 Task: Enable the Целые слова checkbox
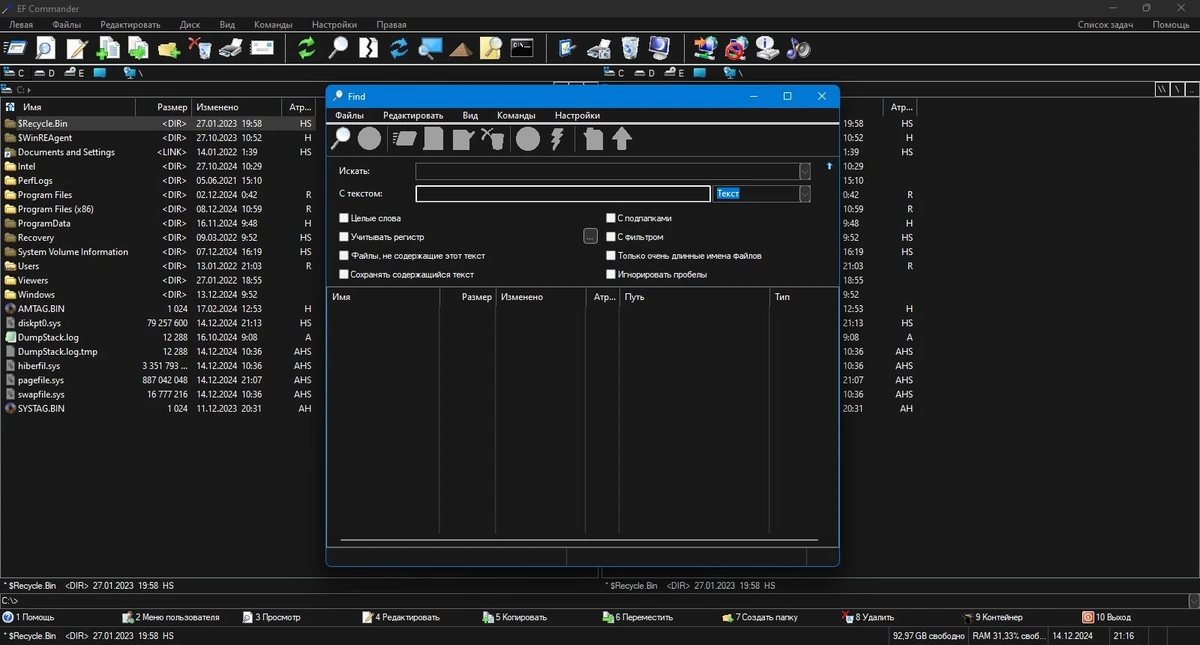(344, 218)
